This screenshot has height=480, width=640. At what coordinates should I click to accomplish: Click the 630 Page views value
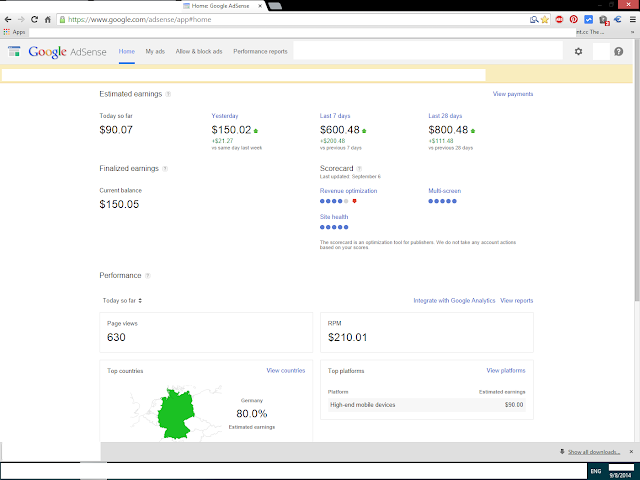click(x=116, y=338)
